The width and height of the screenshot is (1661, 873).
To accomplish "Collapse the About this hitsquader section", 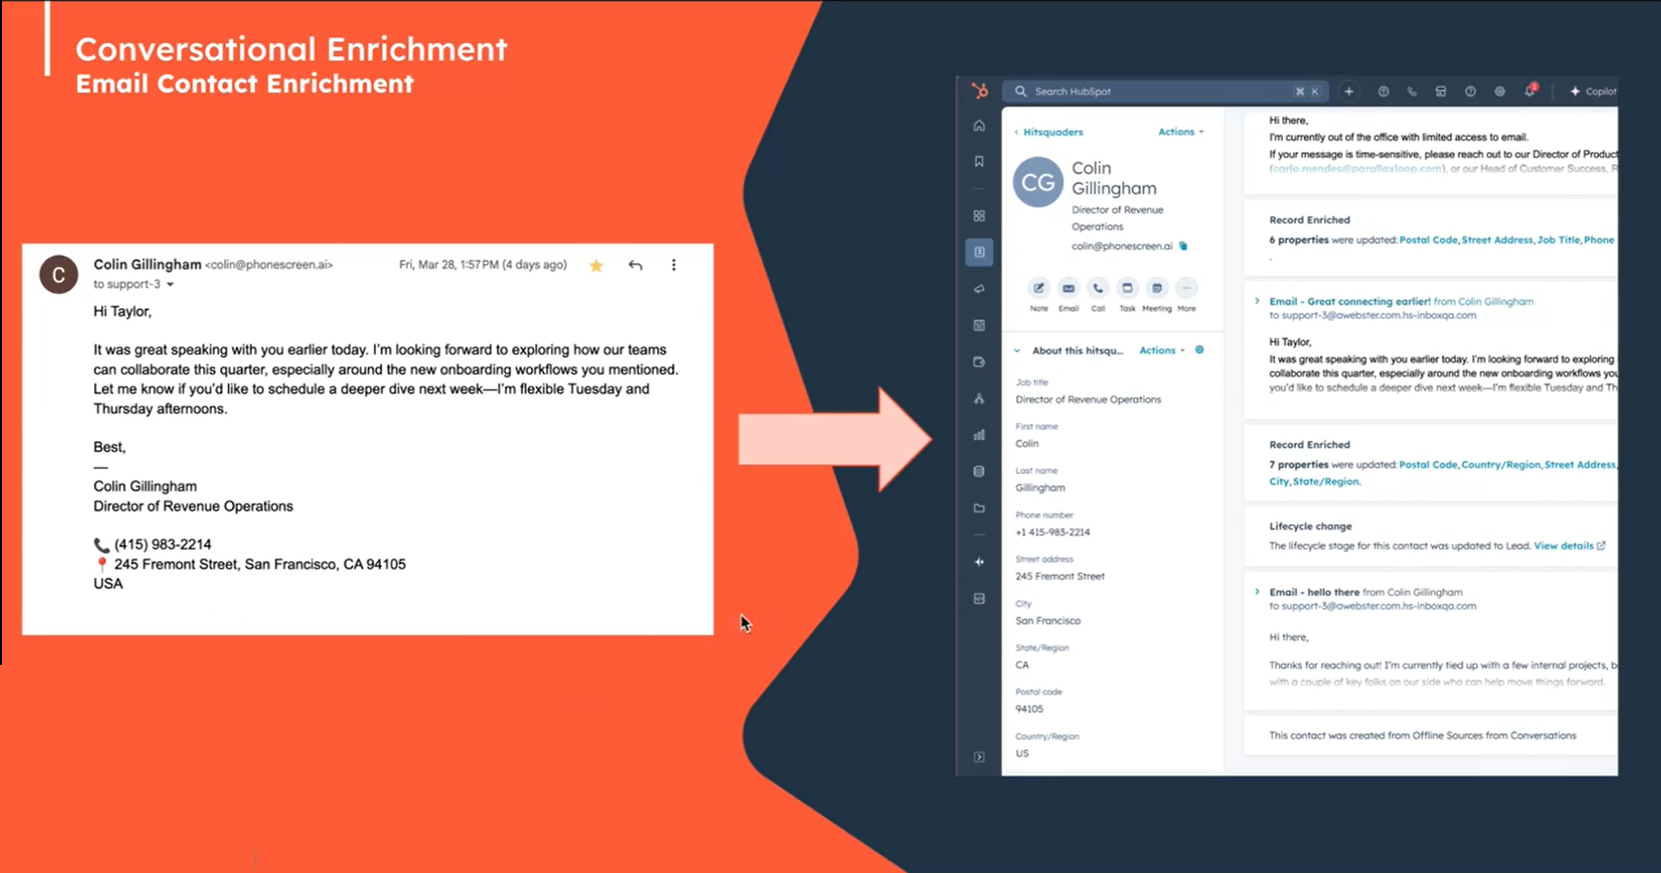I will [1017, 351].
